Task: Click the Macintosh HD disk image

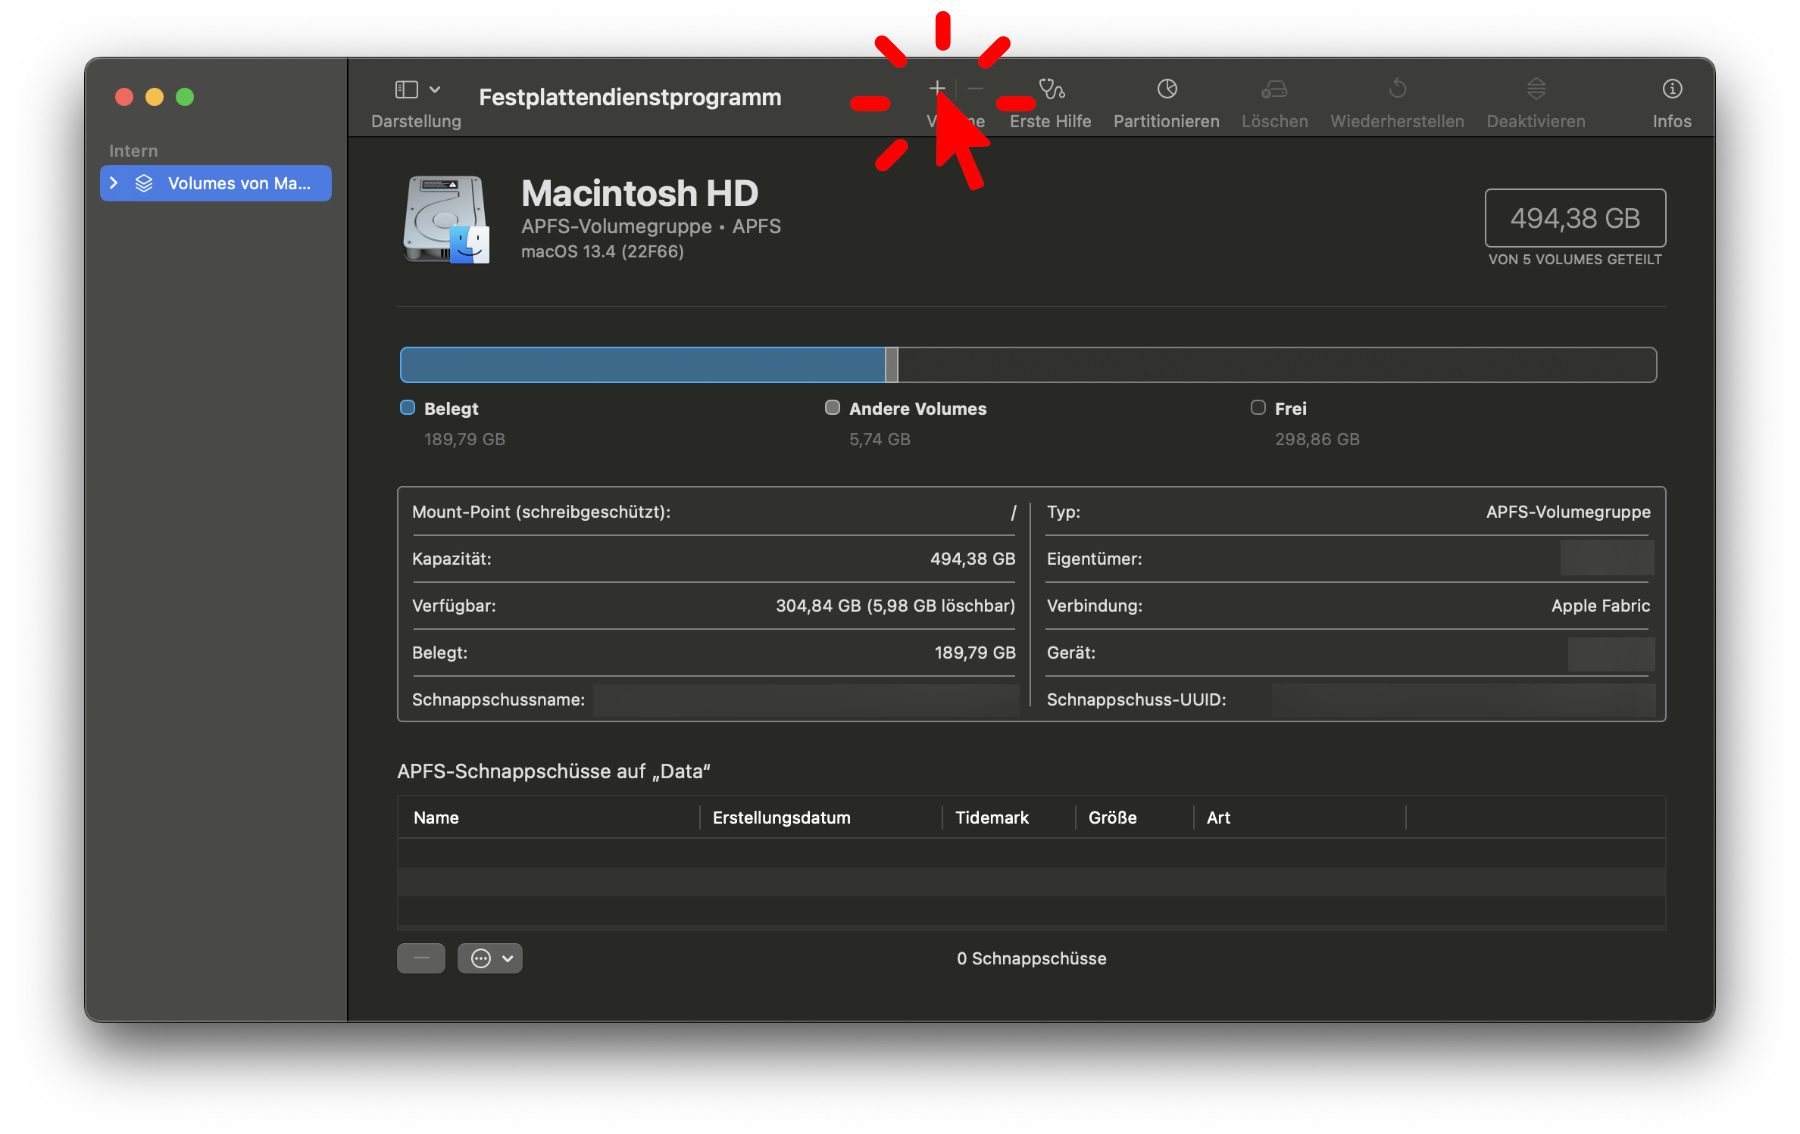Action: [x=446, y=220]
